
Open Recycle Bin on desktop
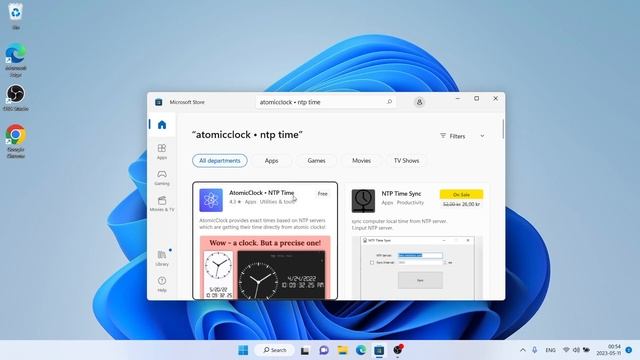pyautogui.click(x=16, y=16)
